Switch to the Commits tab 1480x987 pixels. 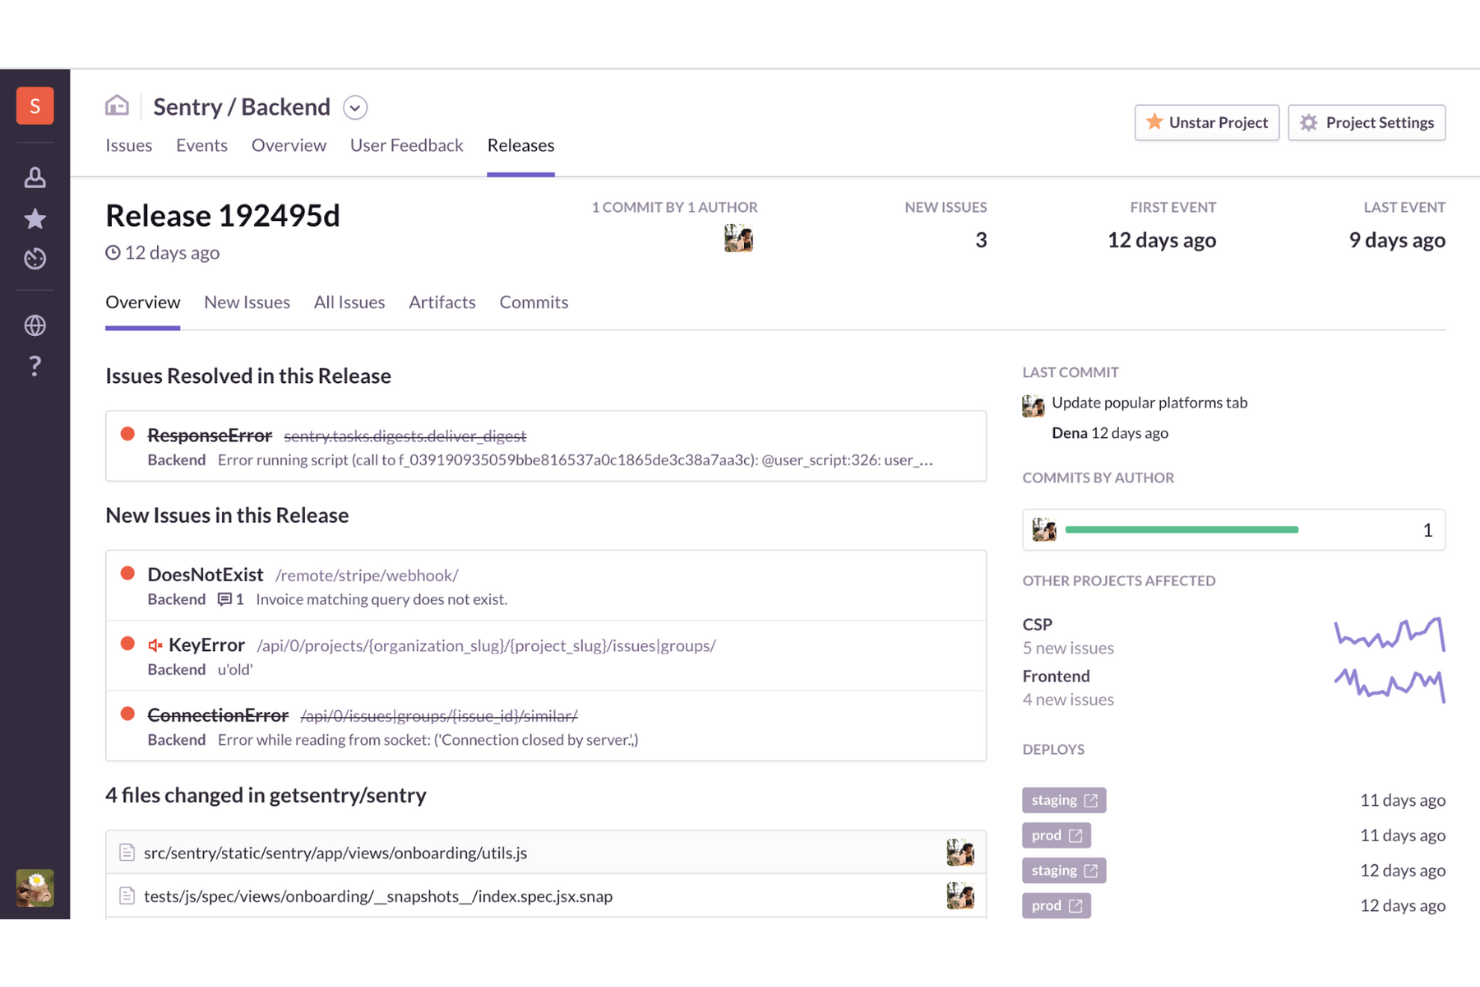[x=533, y=302]
